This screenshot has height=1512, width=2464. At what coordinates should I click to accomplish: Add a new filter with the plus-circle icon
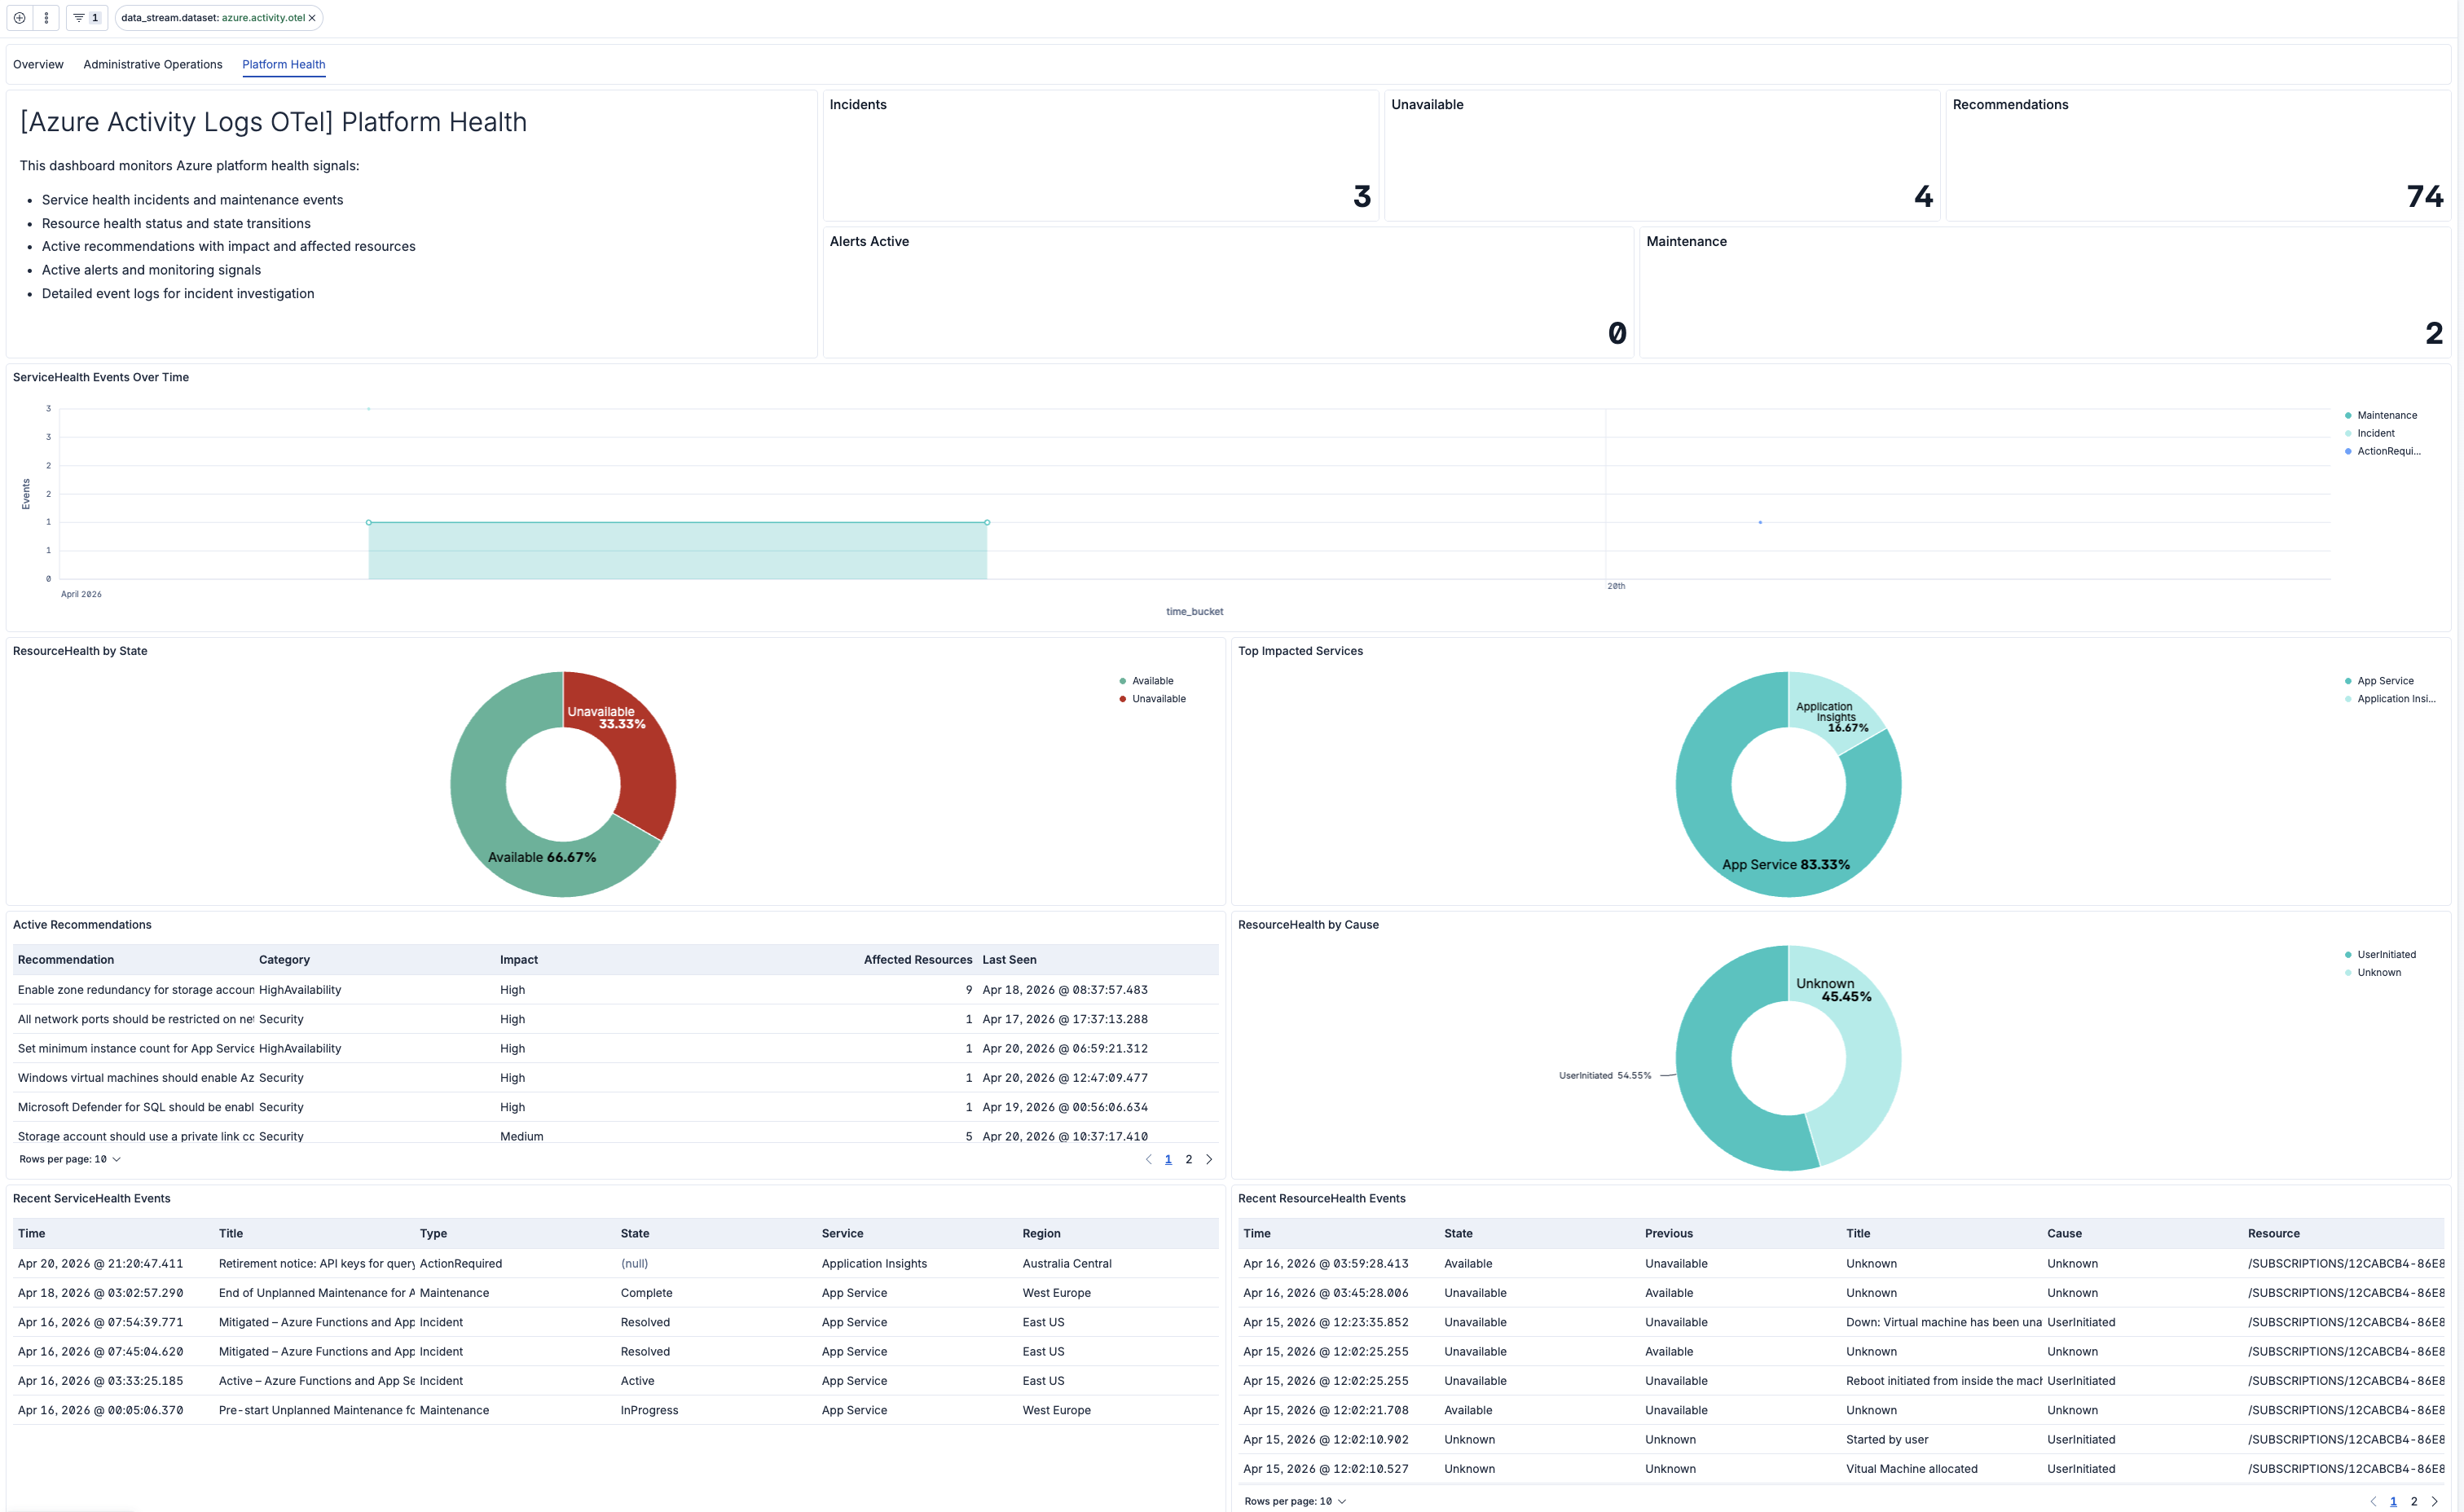18,17
